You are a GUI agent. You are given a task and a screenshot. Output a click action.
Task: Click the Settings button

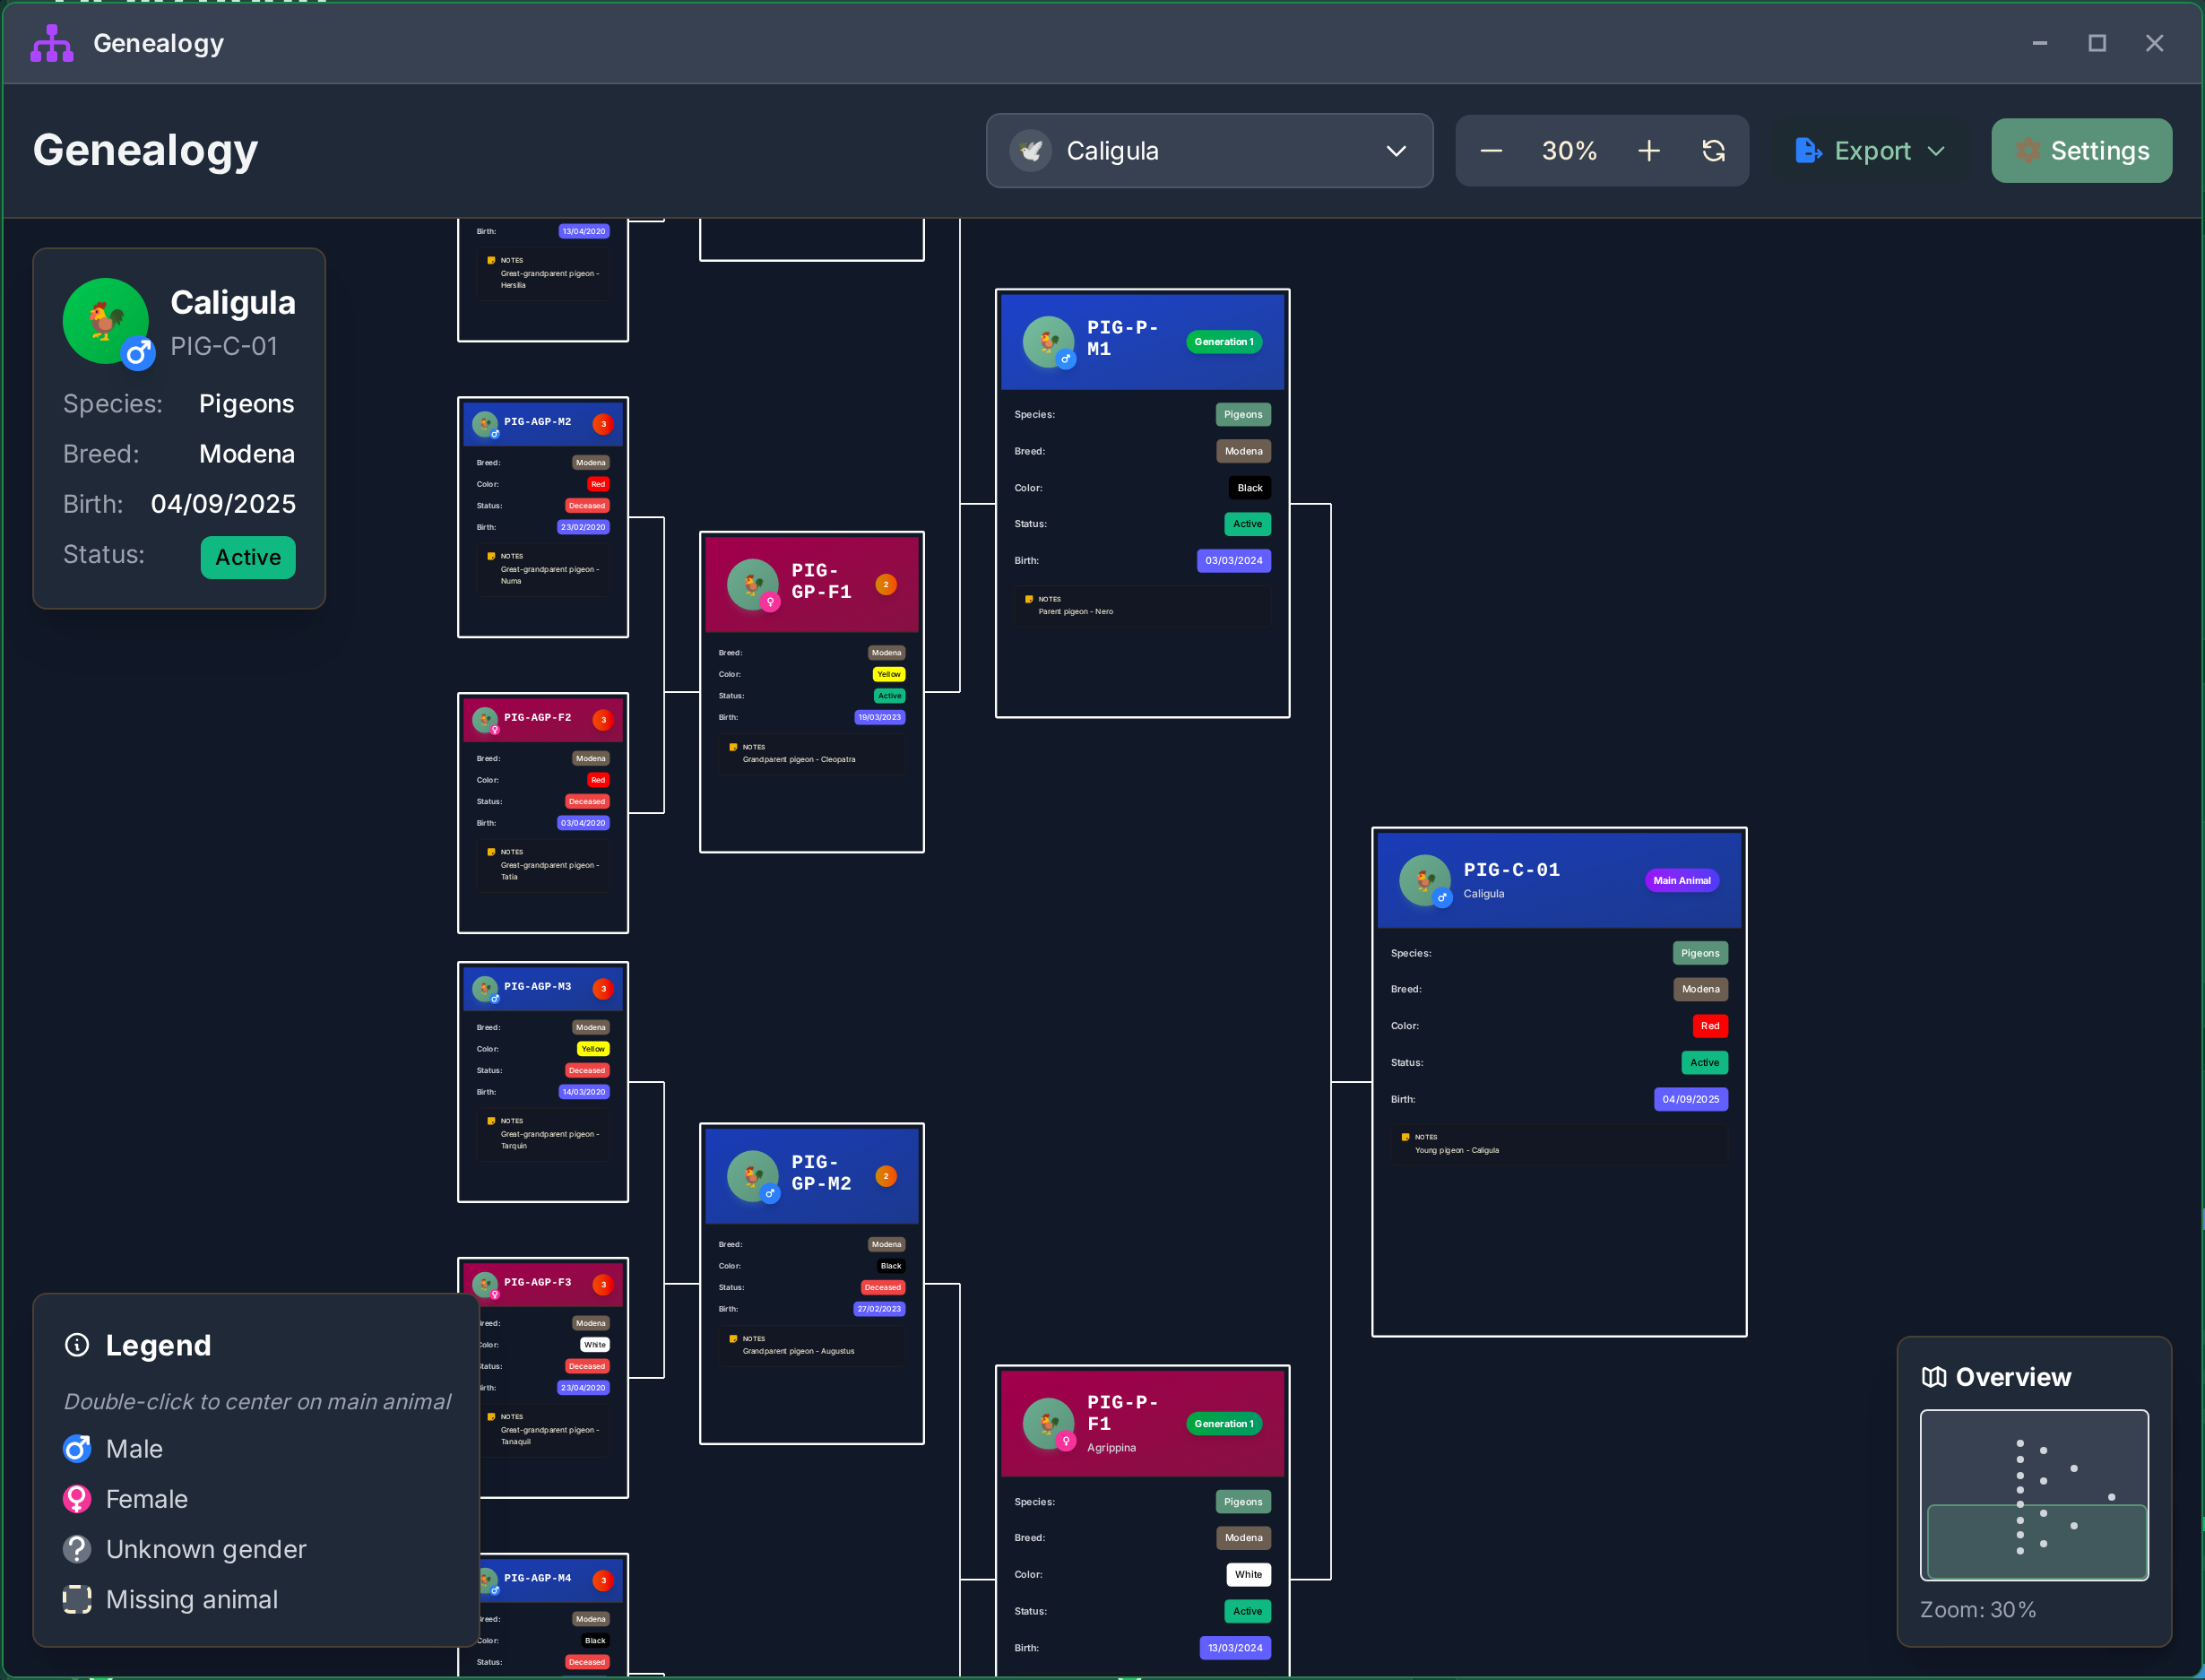point(2081,151)
